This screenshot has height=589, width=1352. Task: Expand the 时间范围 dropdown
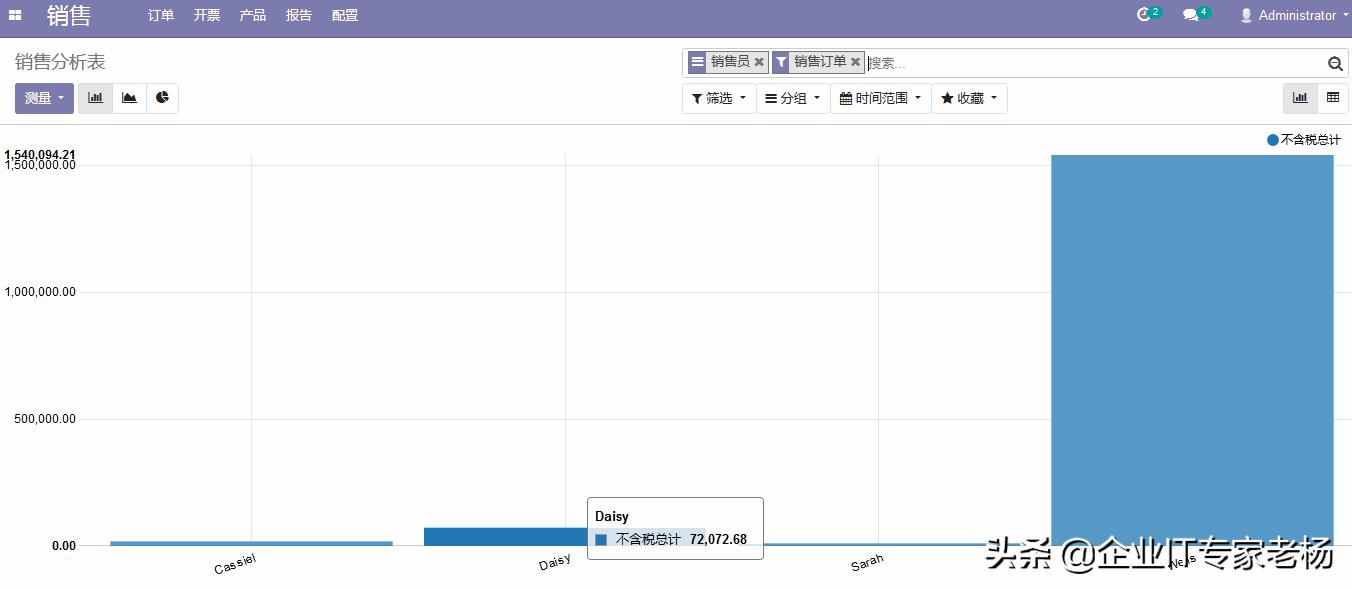(880, 98)
